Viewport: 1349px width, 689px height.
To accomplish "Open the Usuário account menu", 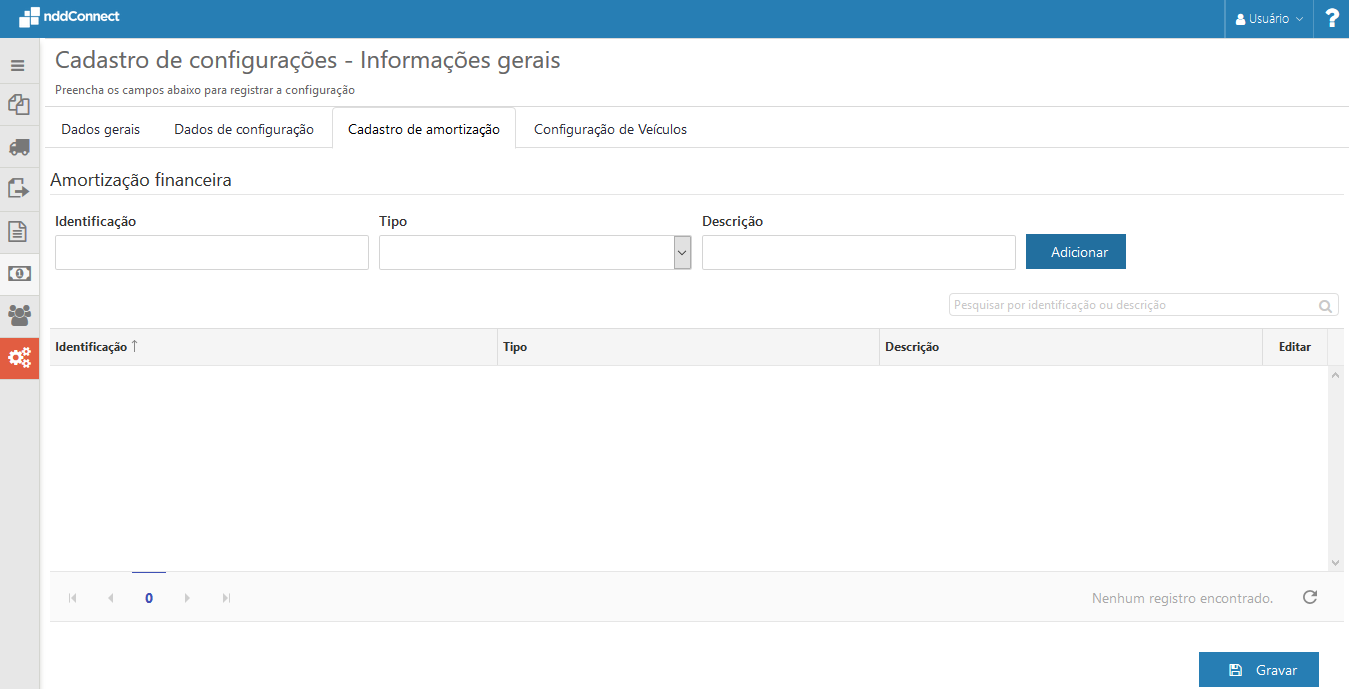I will click(x=1268, y=19).
